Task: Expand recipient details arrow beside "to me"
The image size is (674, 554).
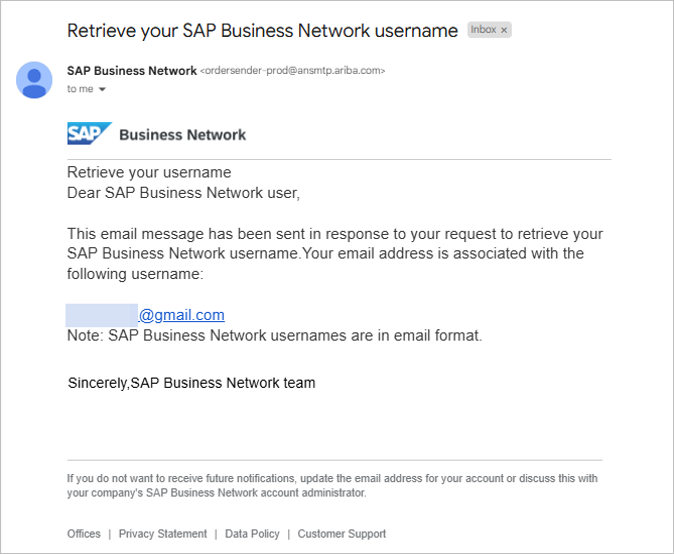Action: point(102,90)
